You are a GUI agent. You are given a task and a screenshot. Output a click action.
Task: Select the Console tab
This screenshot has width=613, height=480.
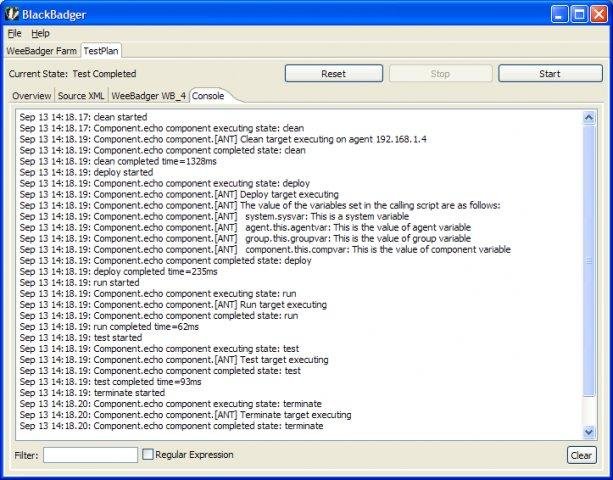tap(208, 96)
